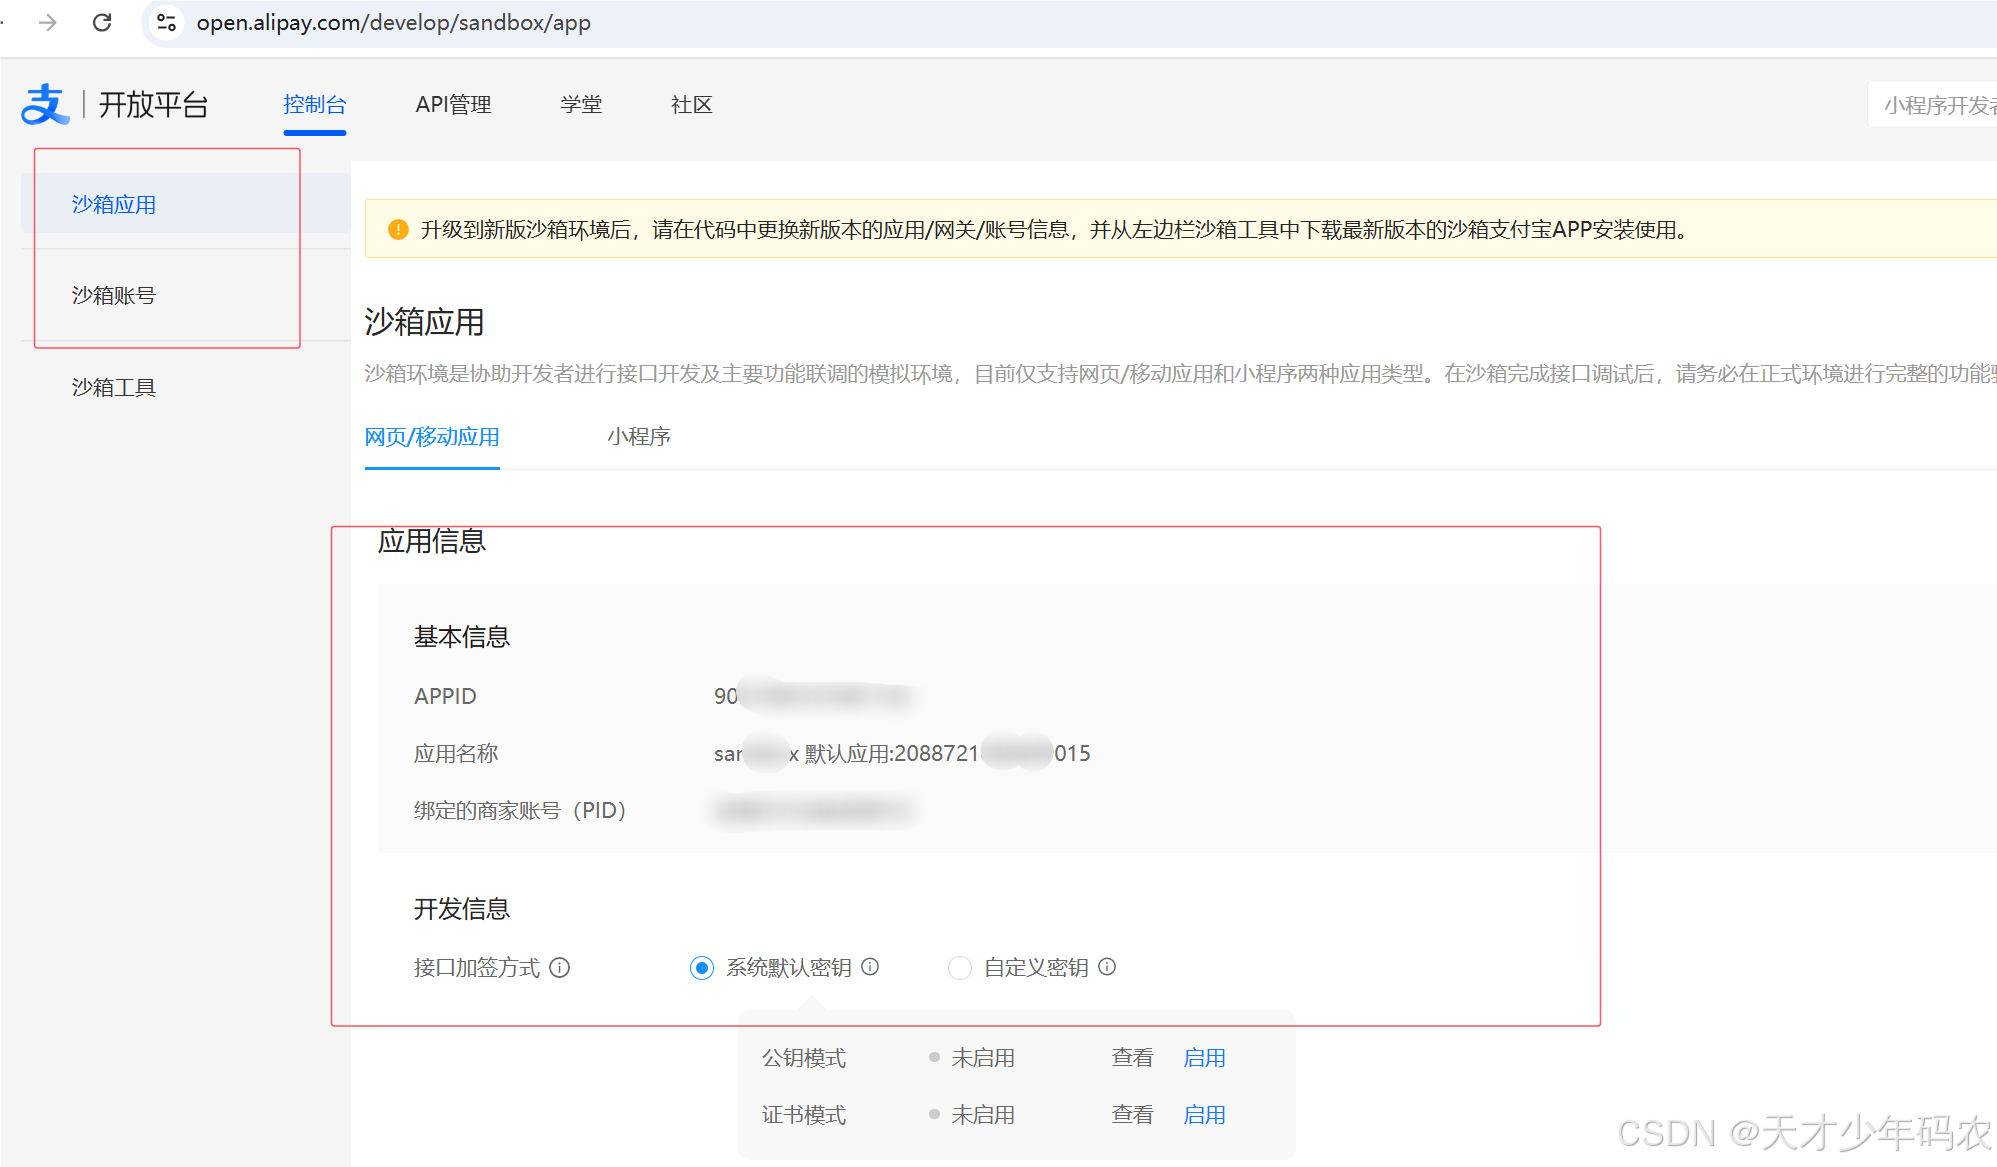1997x1167 pixels.
Task: Click the orange warning icon in banner
Action: tap(398, 229)
